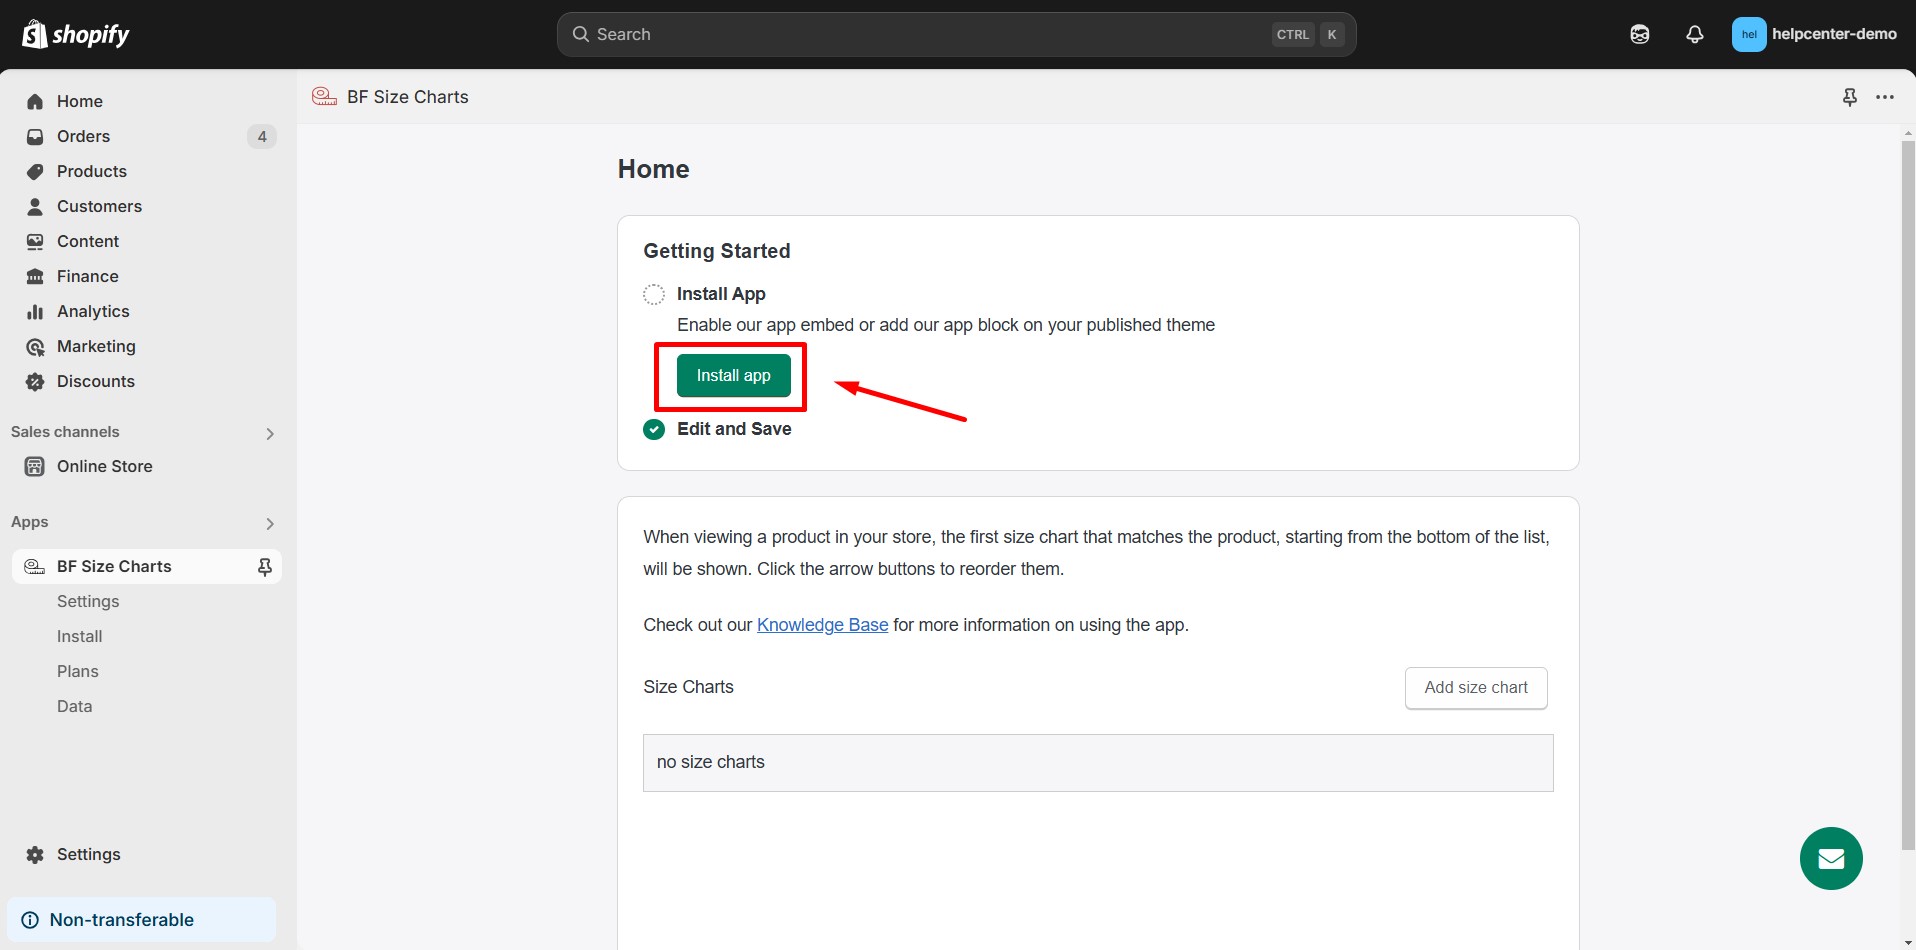Expand the Apps section chevron

tap(269, 523)
